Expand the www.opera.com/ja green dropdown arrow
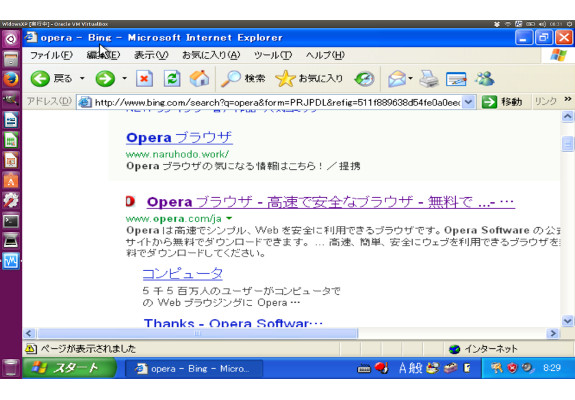 click(229, 219)
